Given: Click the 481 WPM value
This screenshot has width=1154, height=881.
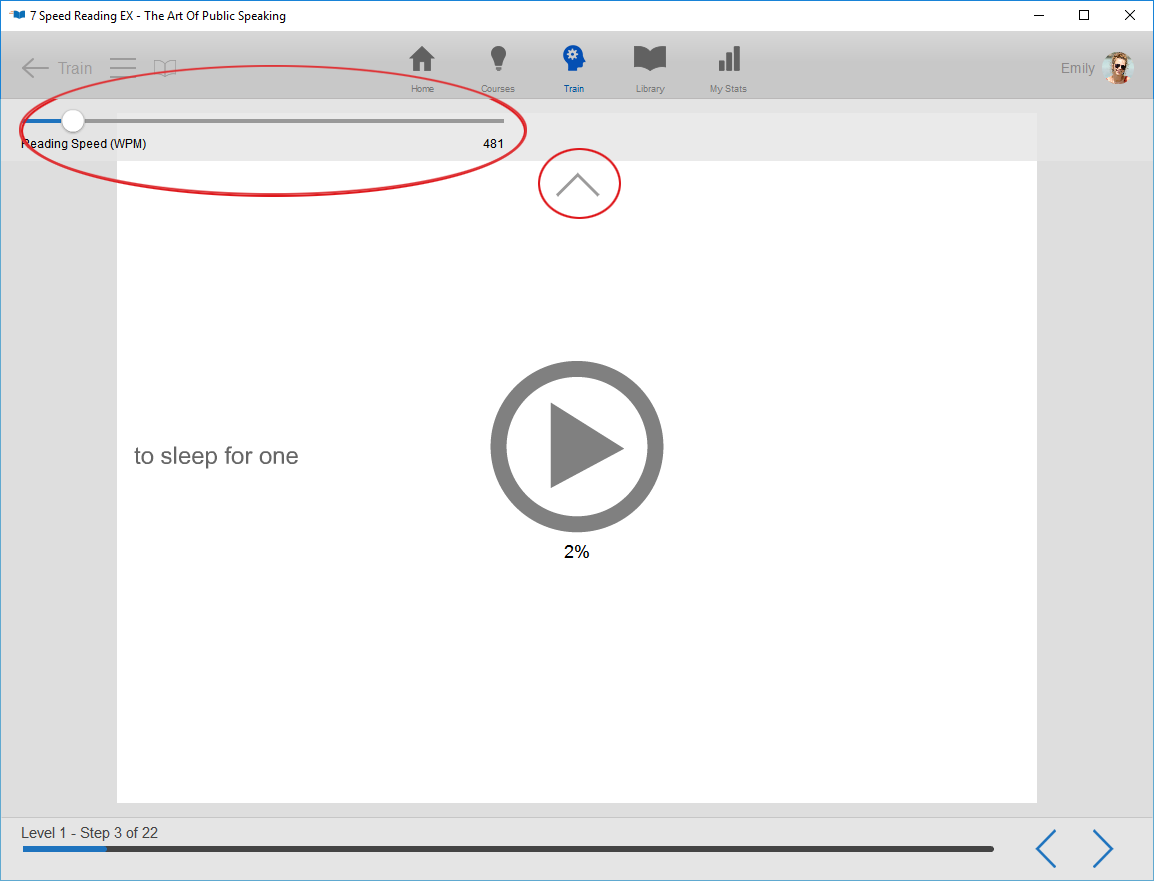Looking at the screenshot, I should [x=493, y=144].
